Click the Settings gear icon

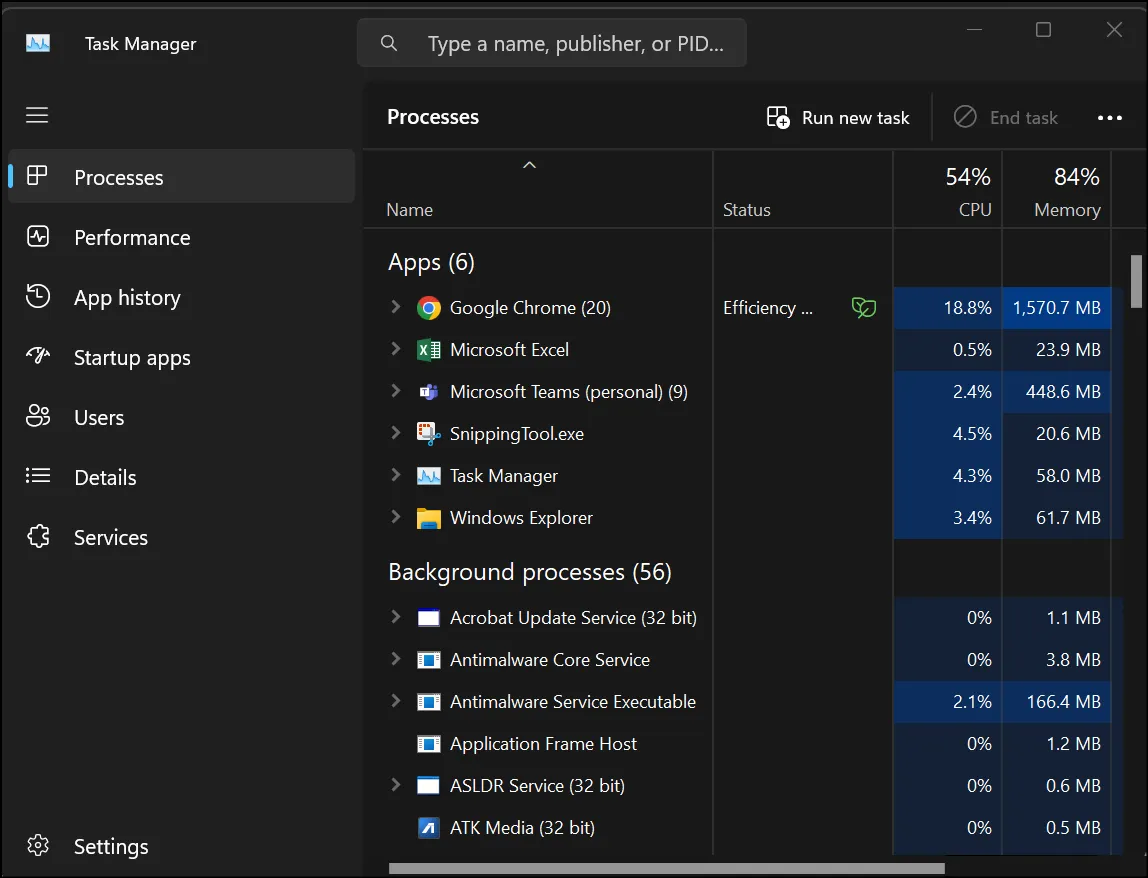pyautogui.click(x=38, y=845)
